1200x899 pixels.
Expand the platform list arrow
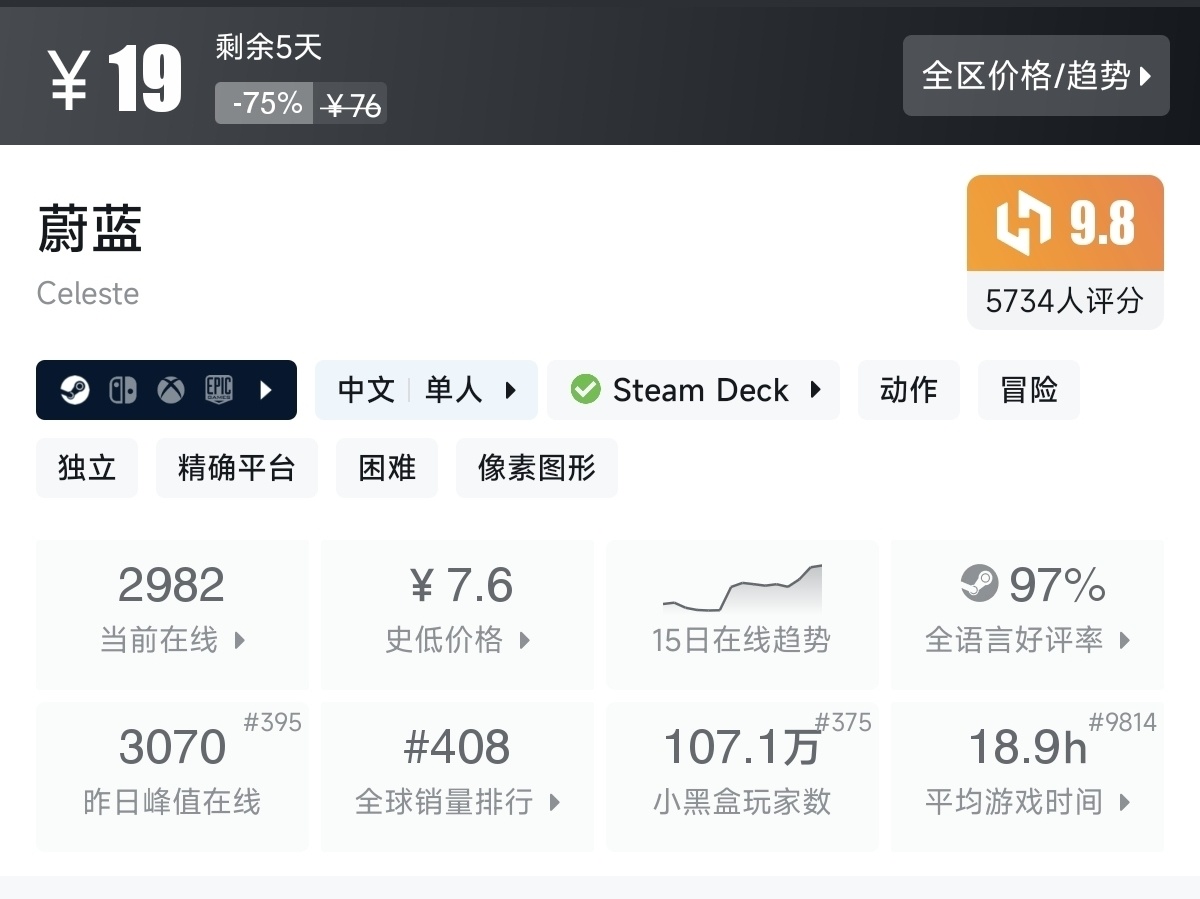pos(266,390)
